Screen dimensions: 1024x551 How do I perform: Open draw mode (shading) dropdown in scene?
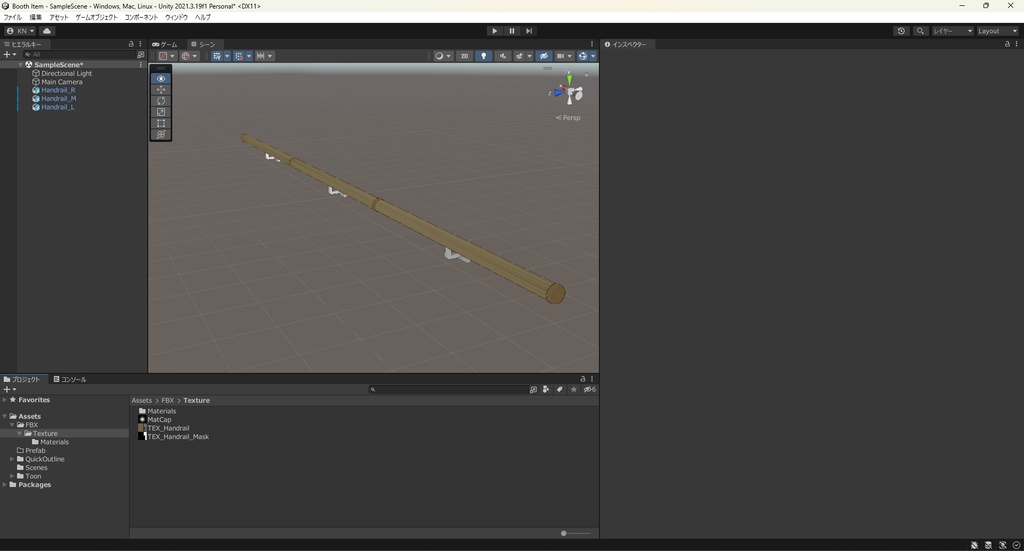tap(443, 56)
